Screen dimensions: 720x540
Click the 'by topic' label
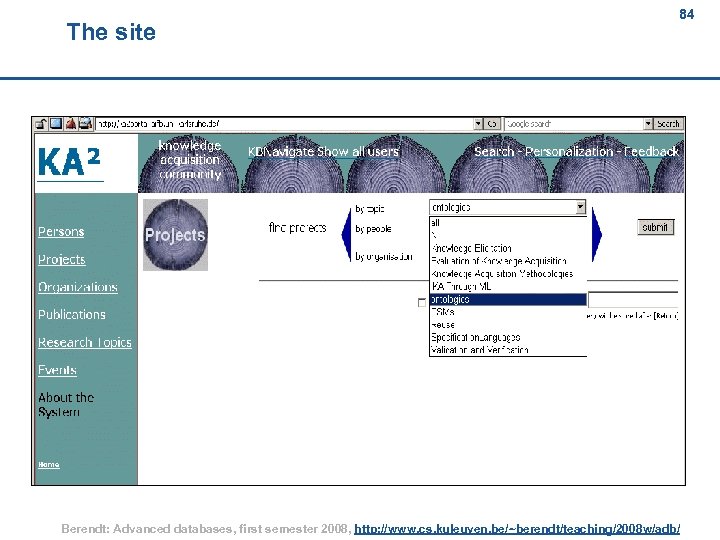coord(370,209)
